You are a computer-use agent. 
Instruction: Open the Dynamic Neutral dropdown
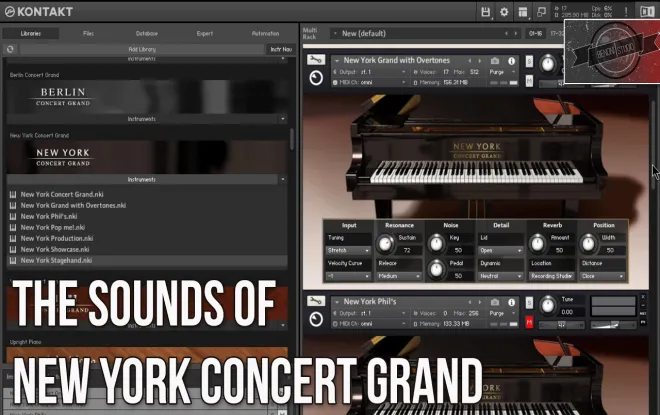500,276
